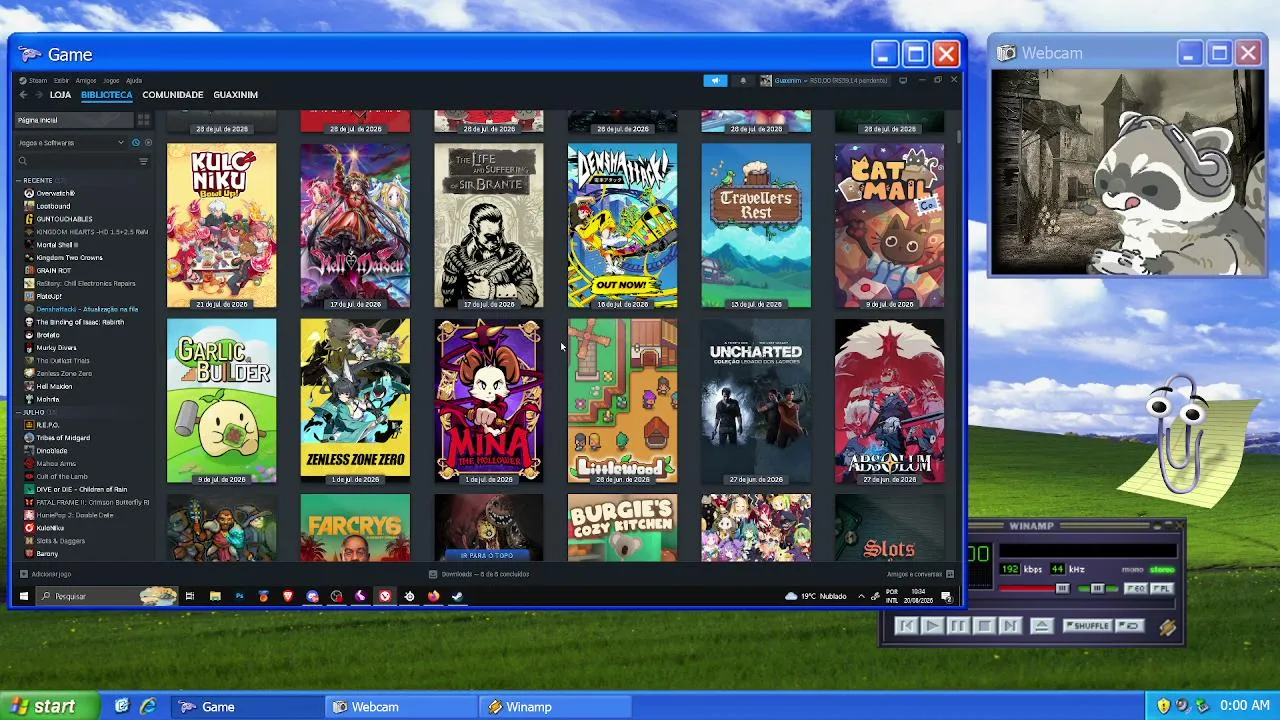Select Overwatch in the recent games list

click(x=55, y=193)
